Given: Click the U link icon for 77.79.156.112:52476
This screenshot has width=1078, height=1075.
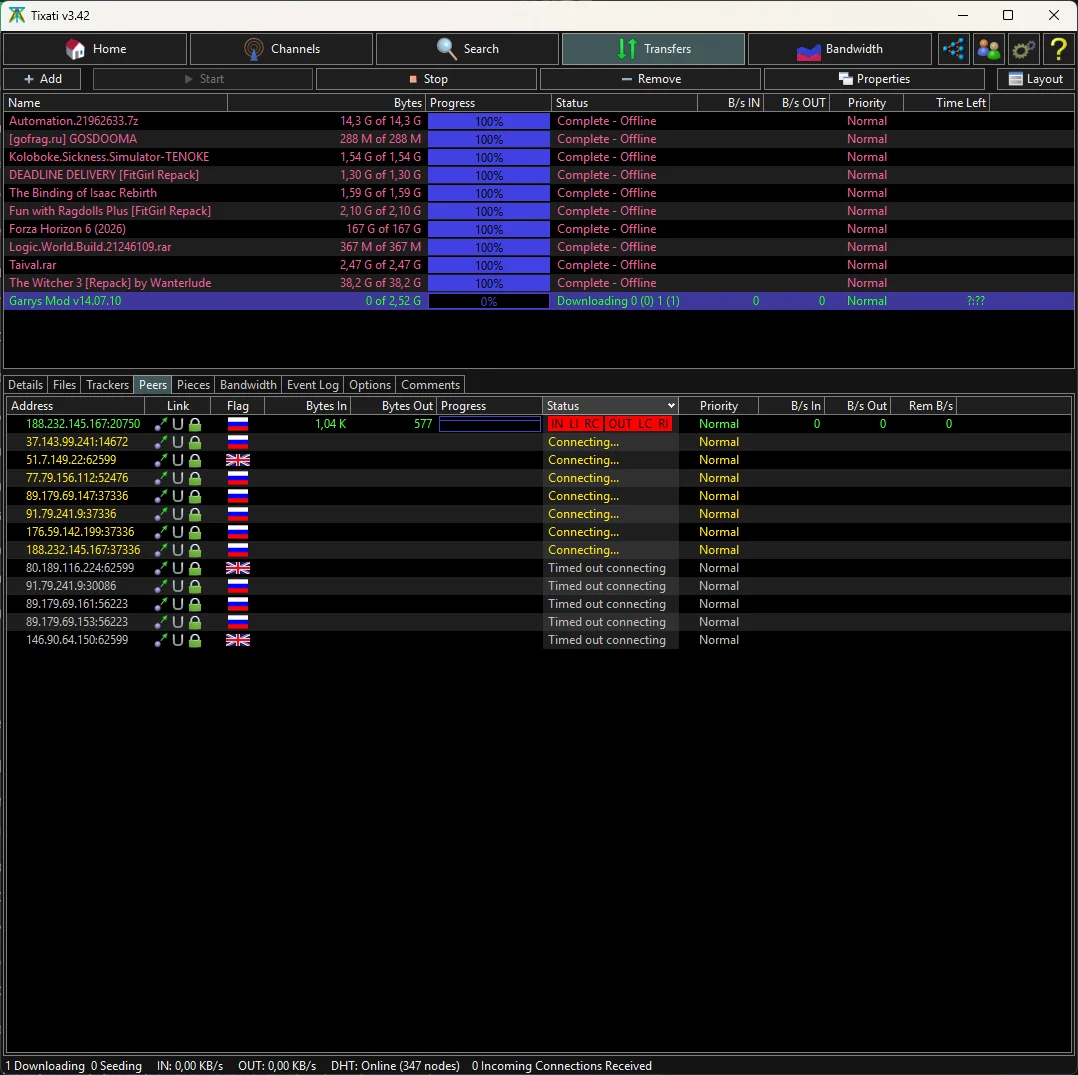Looking at the screenshot, I should (x=177, y=478).
